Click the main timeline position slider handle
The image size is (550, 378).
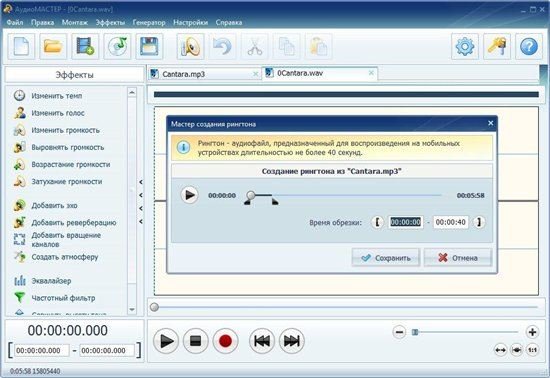pyautogui.click(x=154, y=307)
